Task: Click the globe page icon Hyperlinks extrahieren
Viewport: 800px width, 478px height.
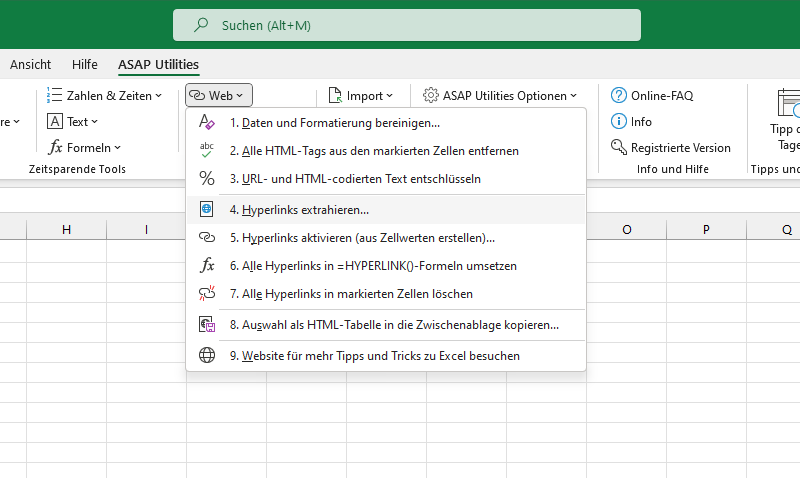Action: tap(207, 209)
